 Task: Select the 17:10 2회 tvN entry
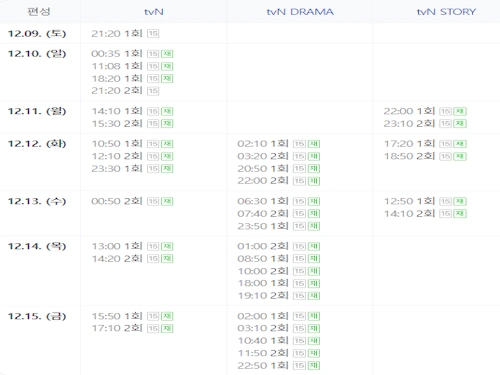click(x=117, y=328)
